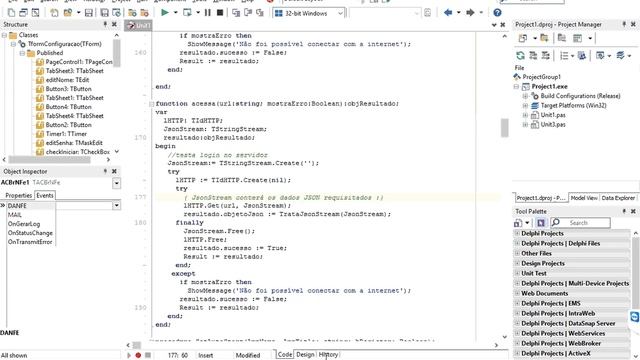Expand the Delphi Projects | Delphi Files category
640x360 pixels.
pyautogui.click(x=517, y=243)
